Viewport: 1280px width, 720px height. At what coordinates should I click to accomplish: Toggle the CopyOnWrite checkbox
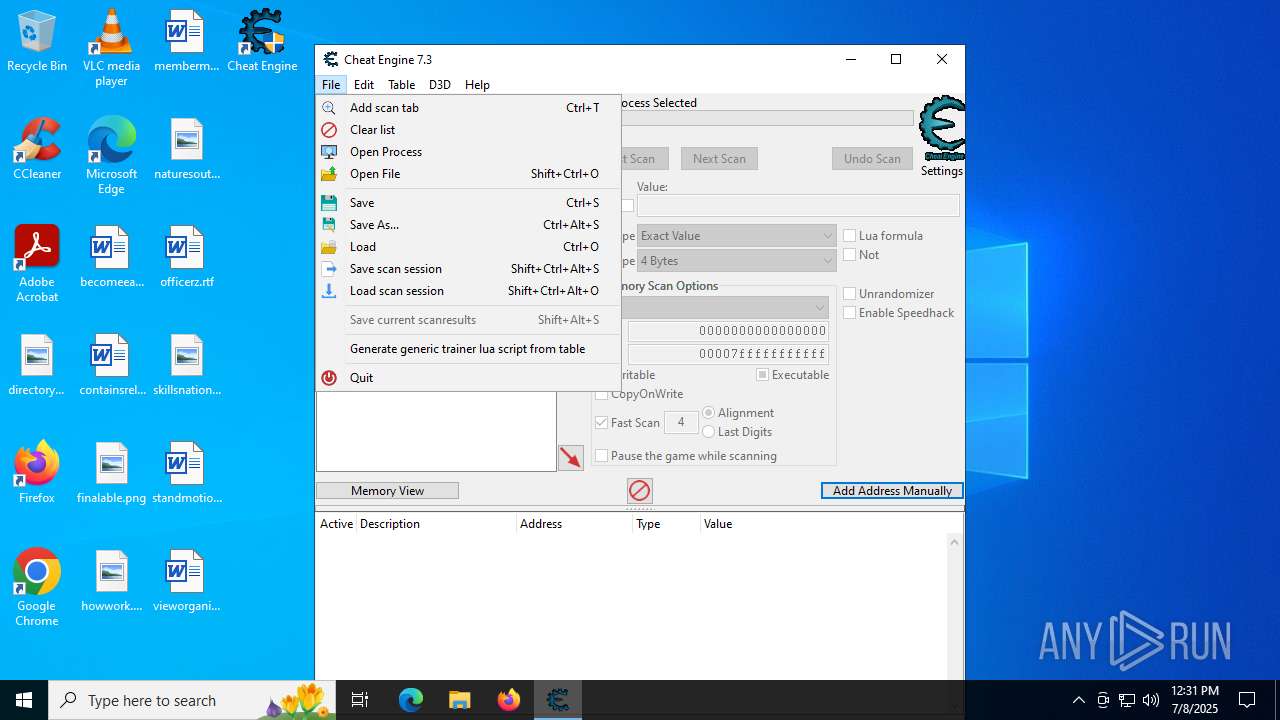coord(602,394)
